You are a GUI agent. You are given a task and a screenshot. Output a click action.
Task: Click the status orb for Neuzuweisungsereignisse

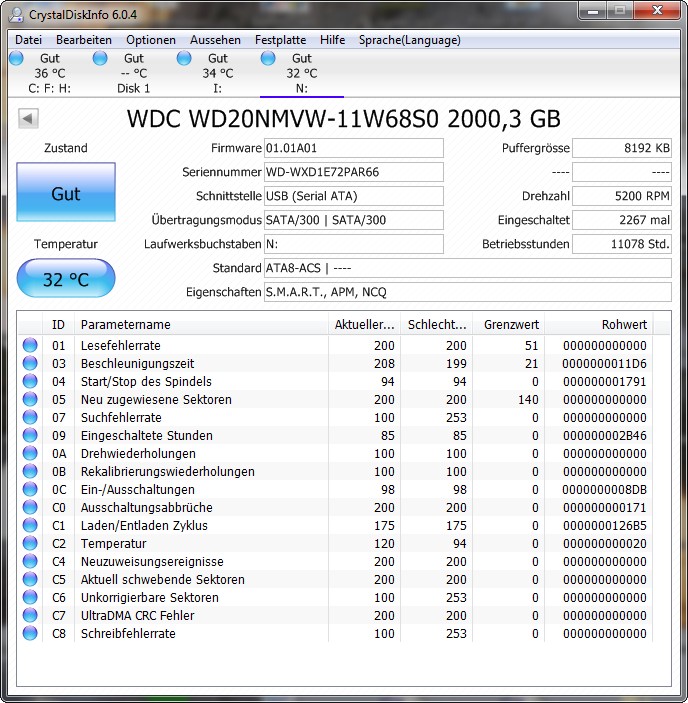tap(30, 561)
